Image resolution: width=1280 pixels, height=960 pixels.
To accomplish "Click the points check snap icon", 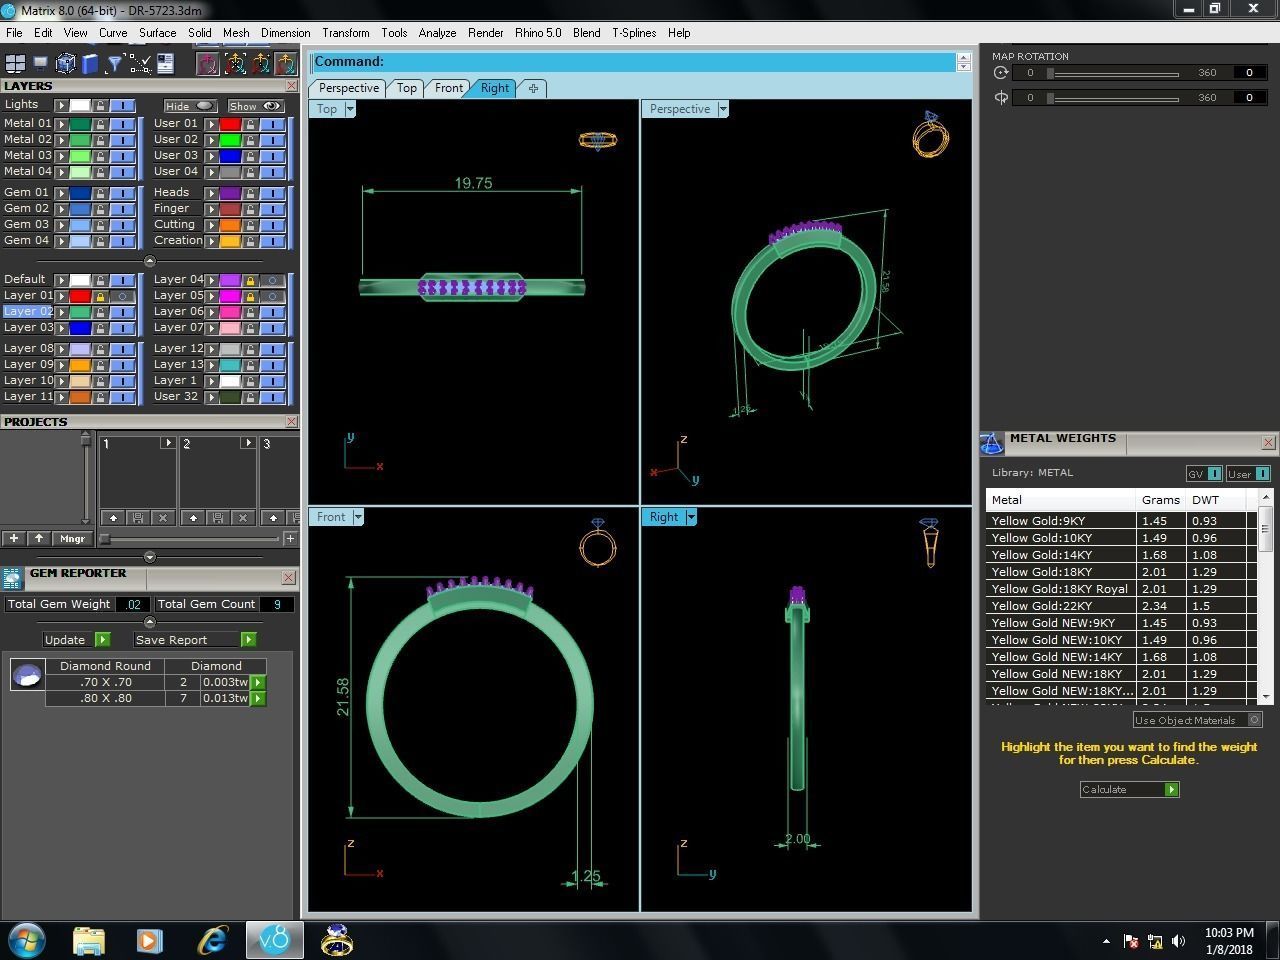I will [x=140, y=64].
